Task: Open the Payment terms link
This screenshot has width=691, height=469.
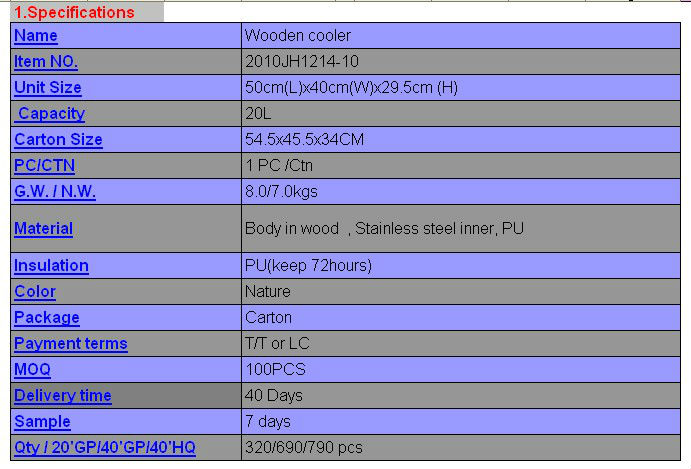Action: [x=71, y=344]
